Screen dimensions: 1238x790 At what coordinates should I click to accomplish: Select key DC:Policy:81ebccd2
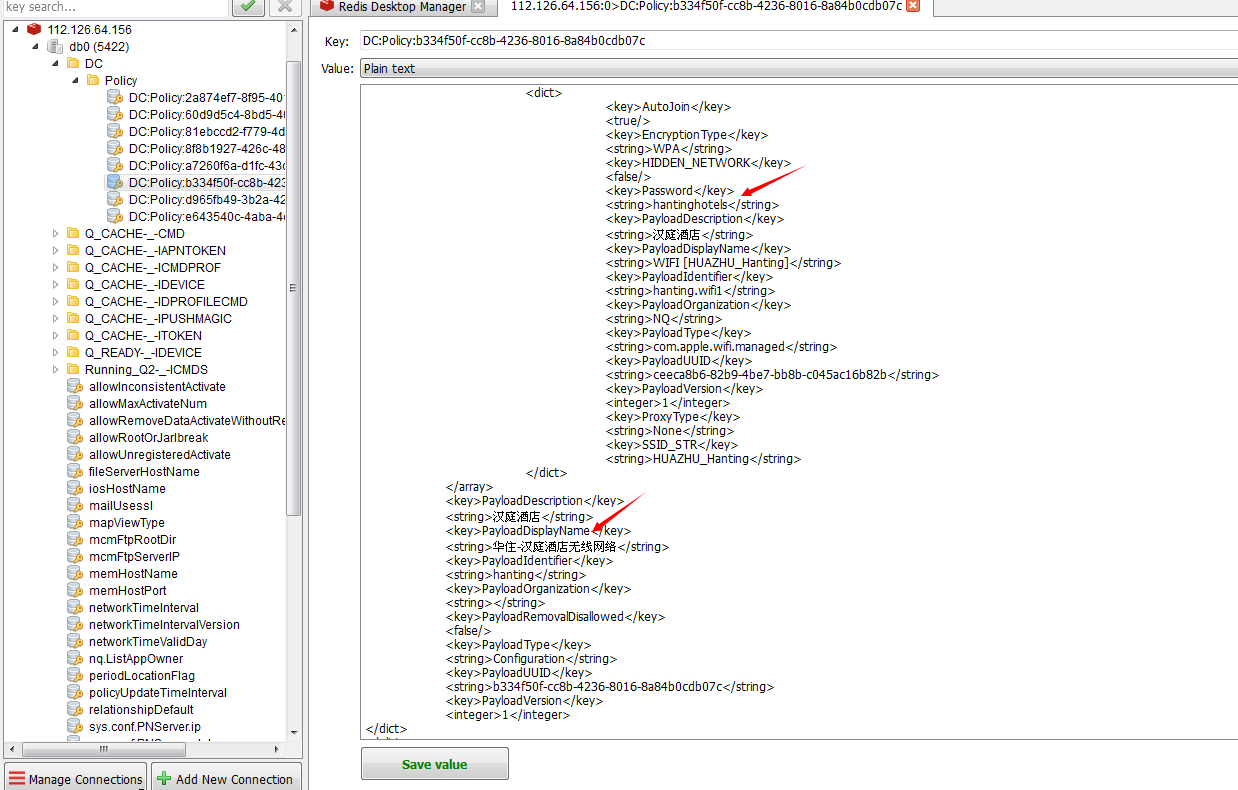206,131
